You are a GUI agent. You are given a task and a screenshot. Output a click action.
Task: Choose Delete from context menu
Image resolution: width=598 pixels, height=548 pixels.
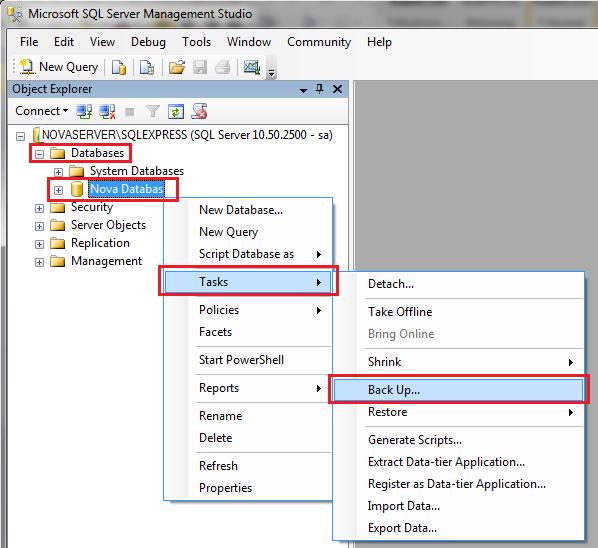248,438
